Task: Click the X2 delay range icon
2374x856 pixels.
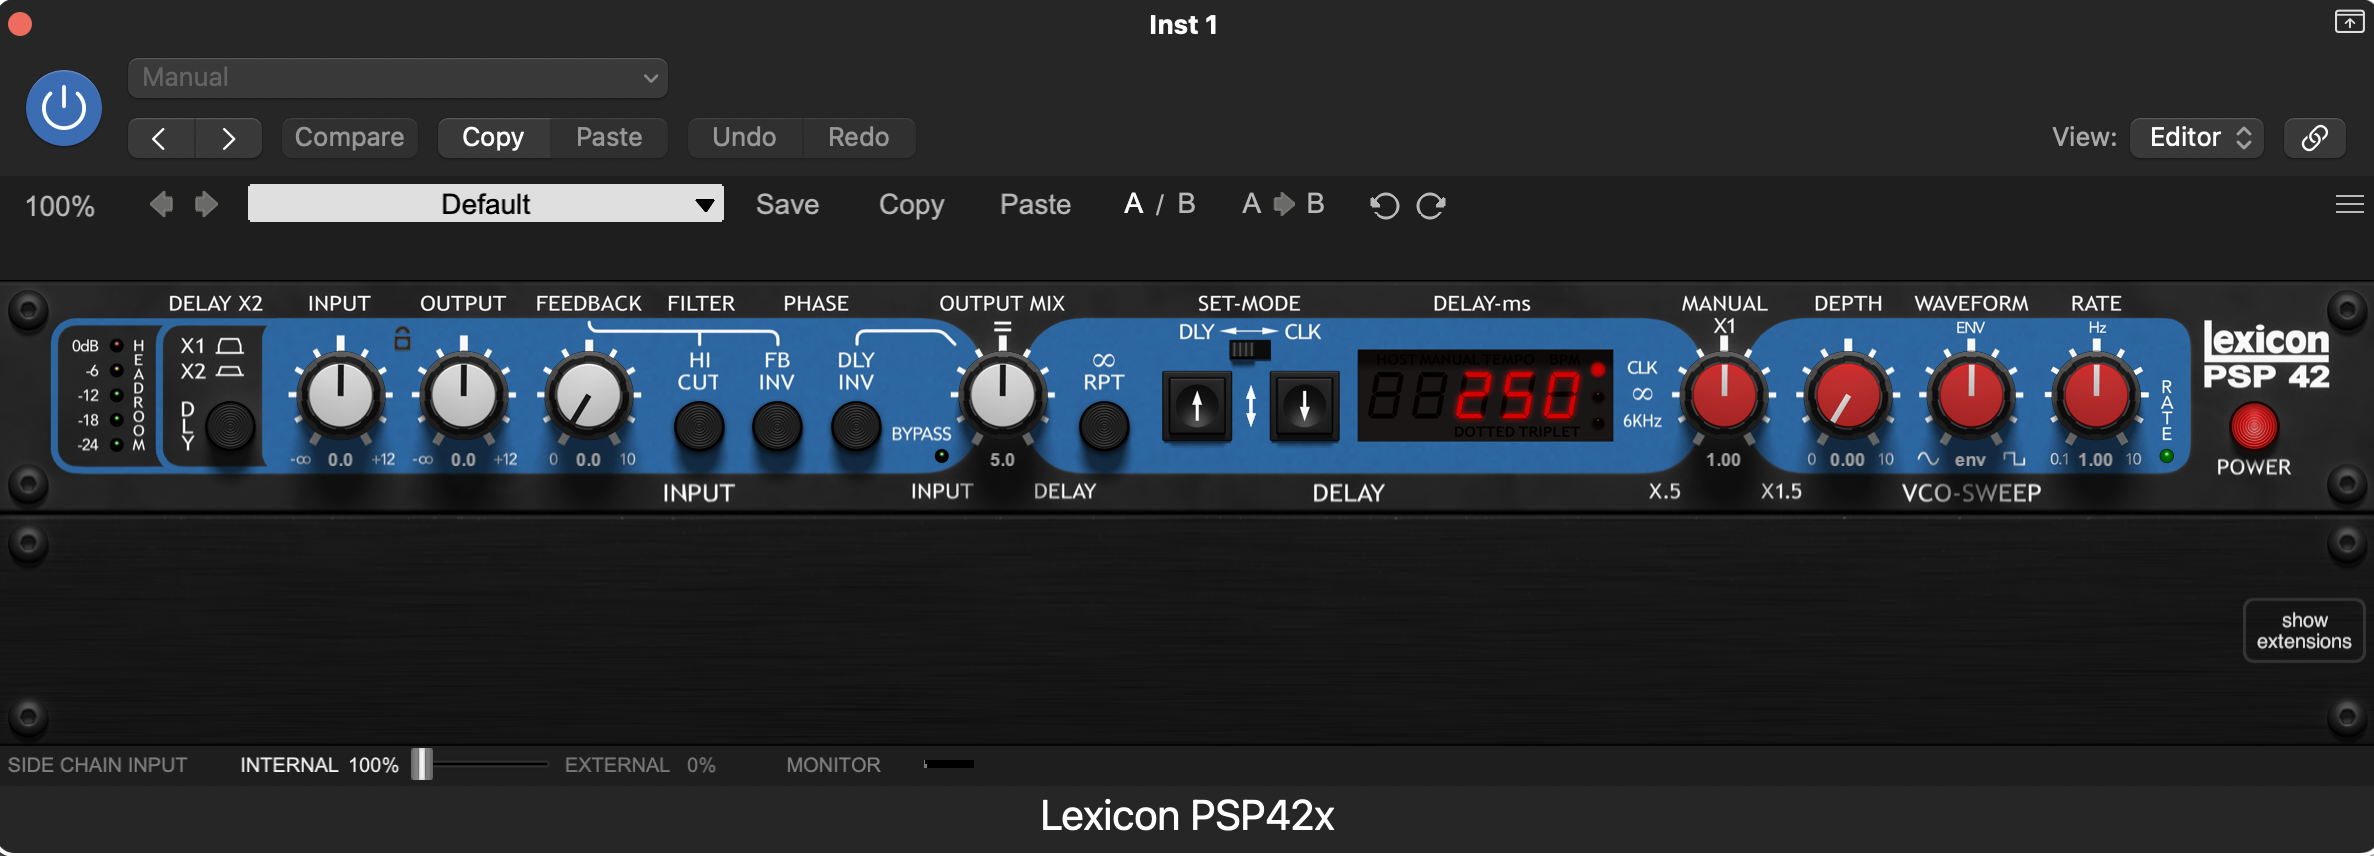Action: (x=230, y=371)
